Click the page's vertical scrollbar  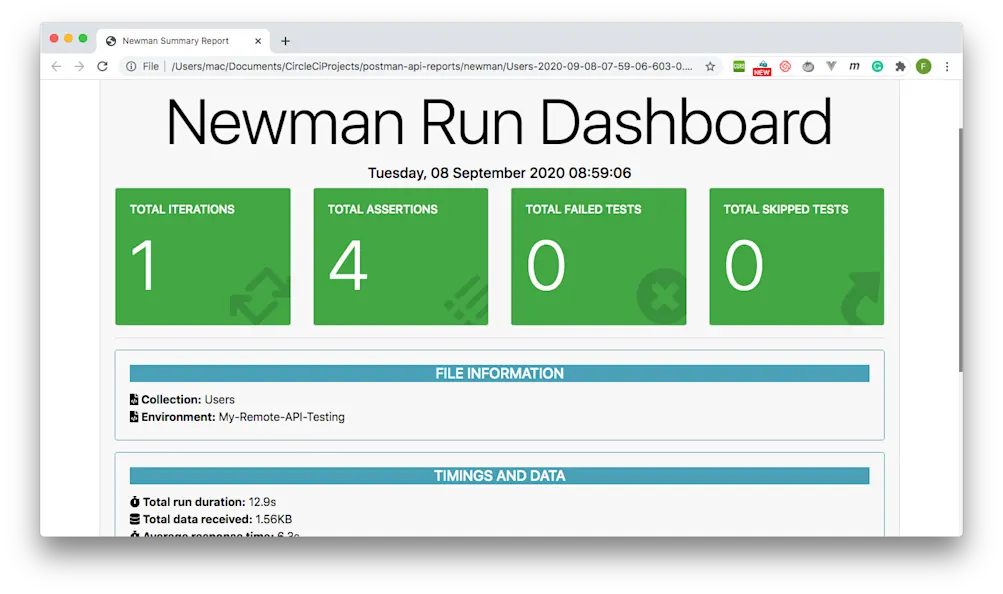point(960,249)
